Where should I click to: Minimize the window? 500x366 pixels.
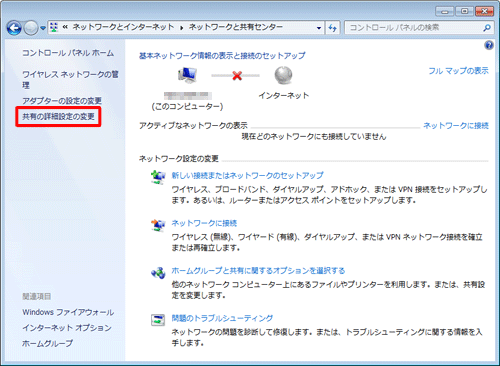pyautogui.click(x=445, y=11)
